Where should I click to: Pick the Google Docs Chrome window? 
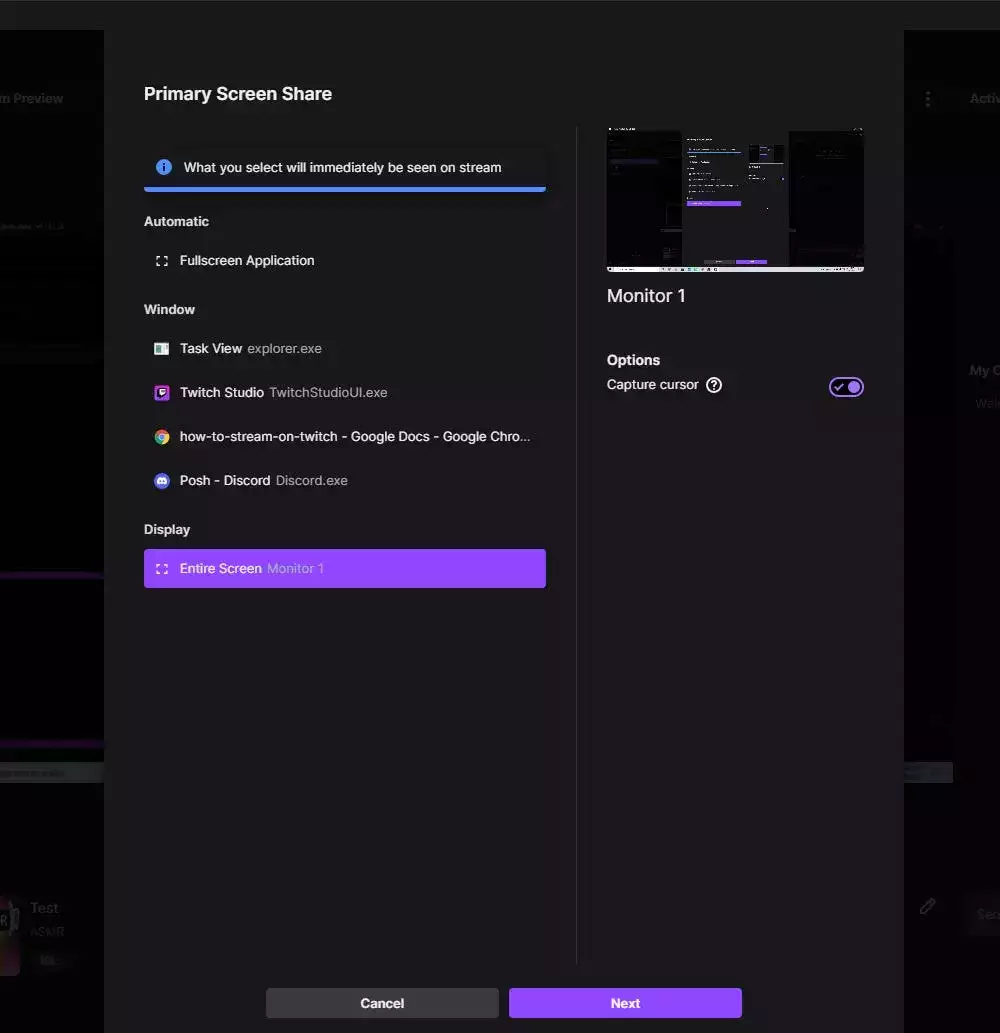point(345,437)
